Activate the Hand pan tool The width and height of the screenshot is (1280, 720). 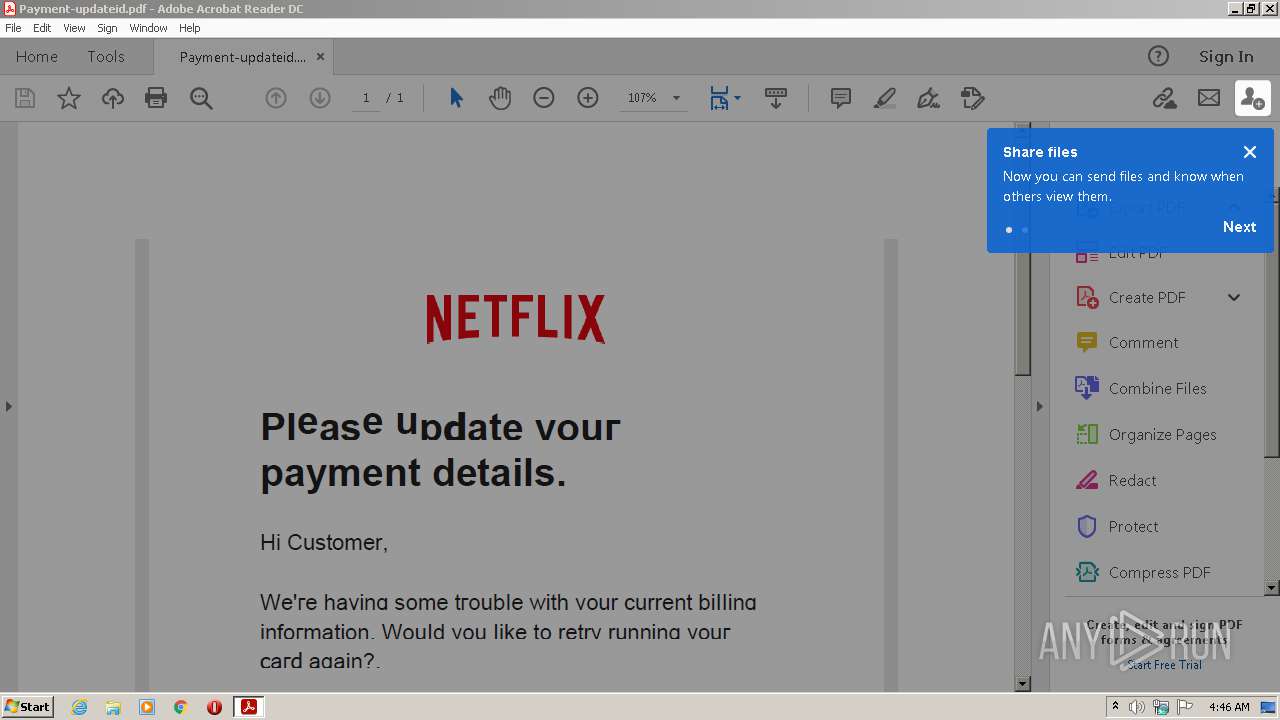click(x=499, y=98)
